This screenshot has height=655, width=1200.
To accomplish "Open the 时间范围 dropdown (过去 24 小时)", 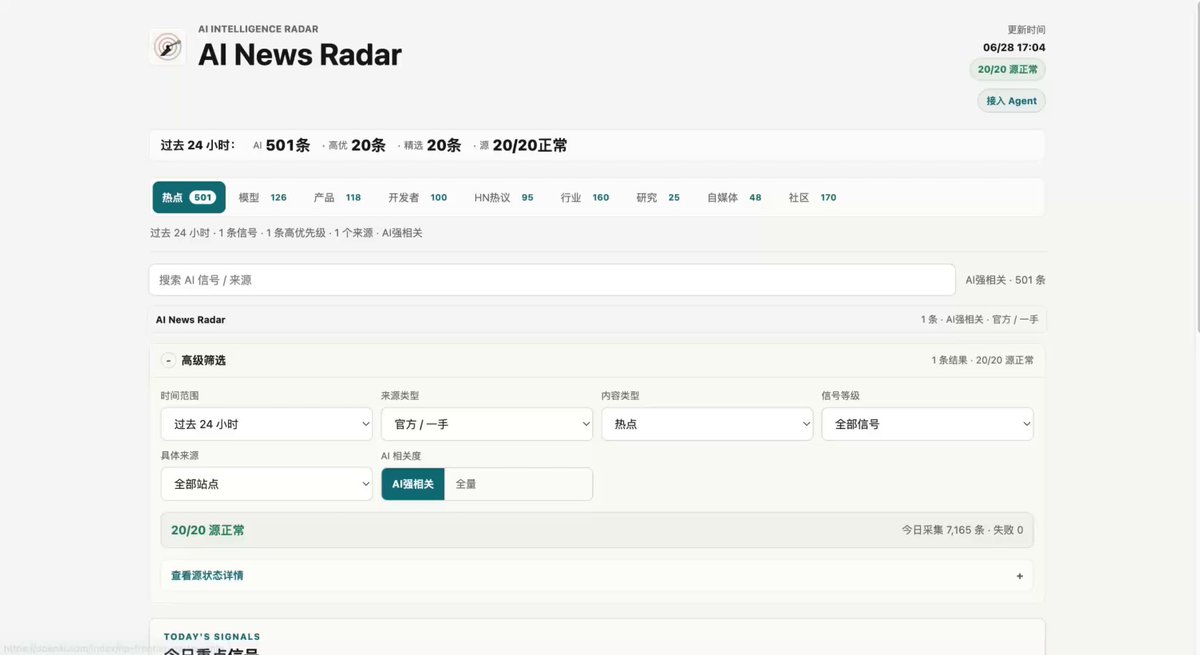I will [267, 424].
